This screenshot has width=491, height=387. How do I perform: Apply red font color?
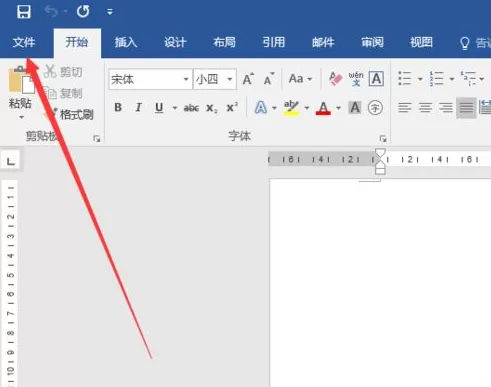tap(323, 108)
